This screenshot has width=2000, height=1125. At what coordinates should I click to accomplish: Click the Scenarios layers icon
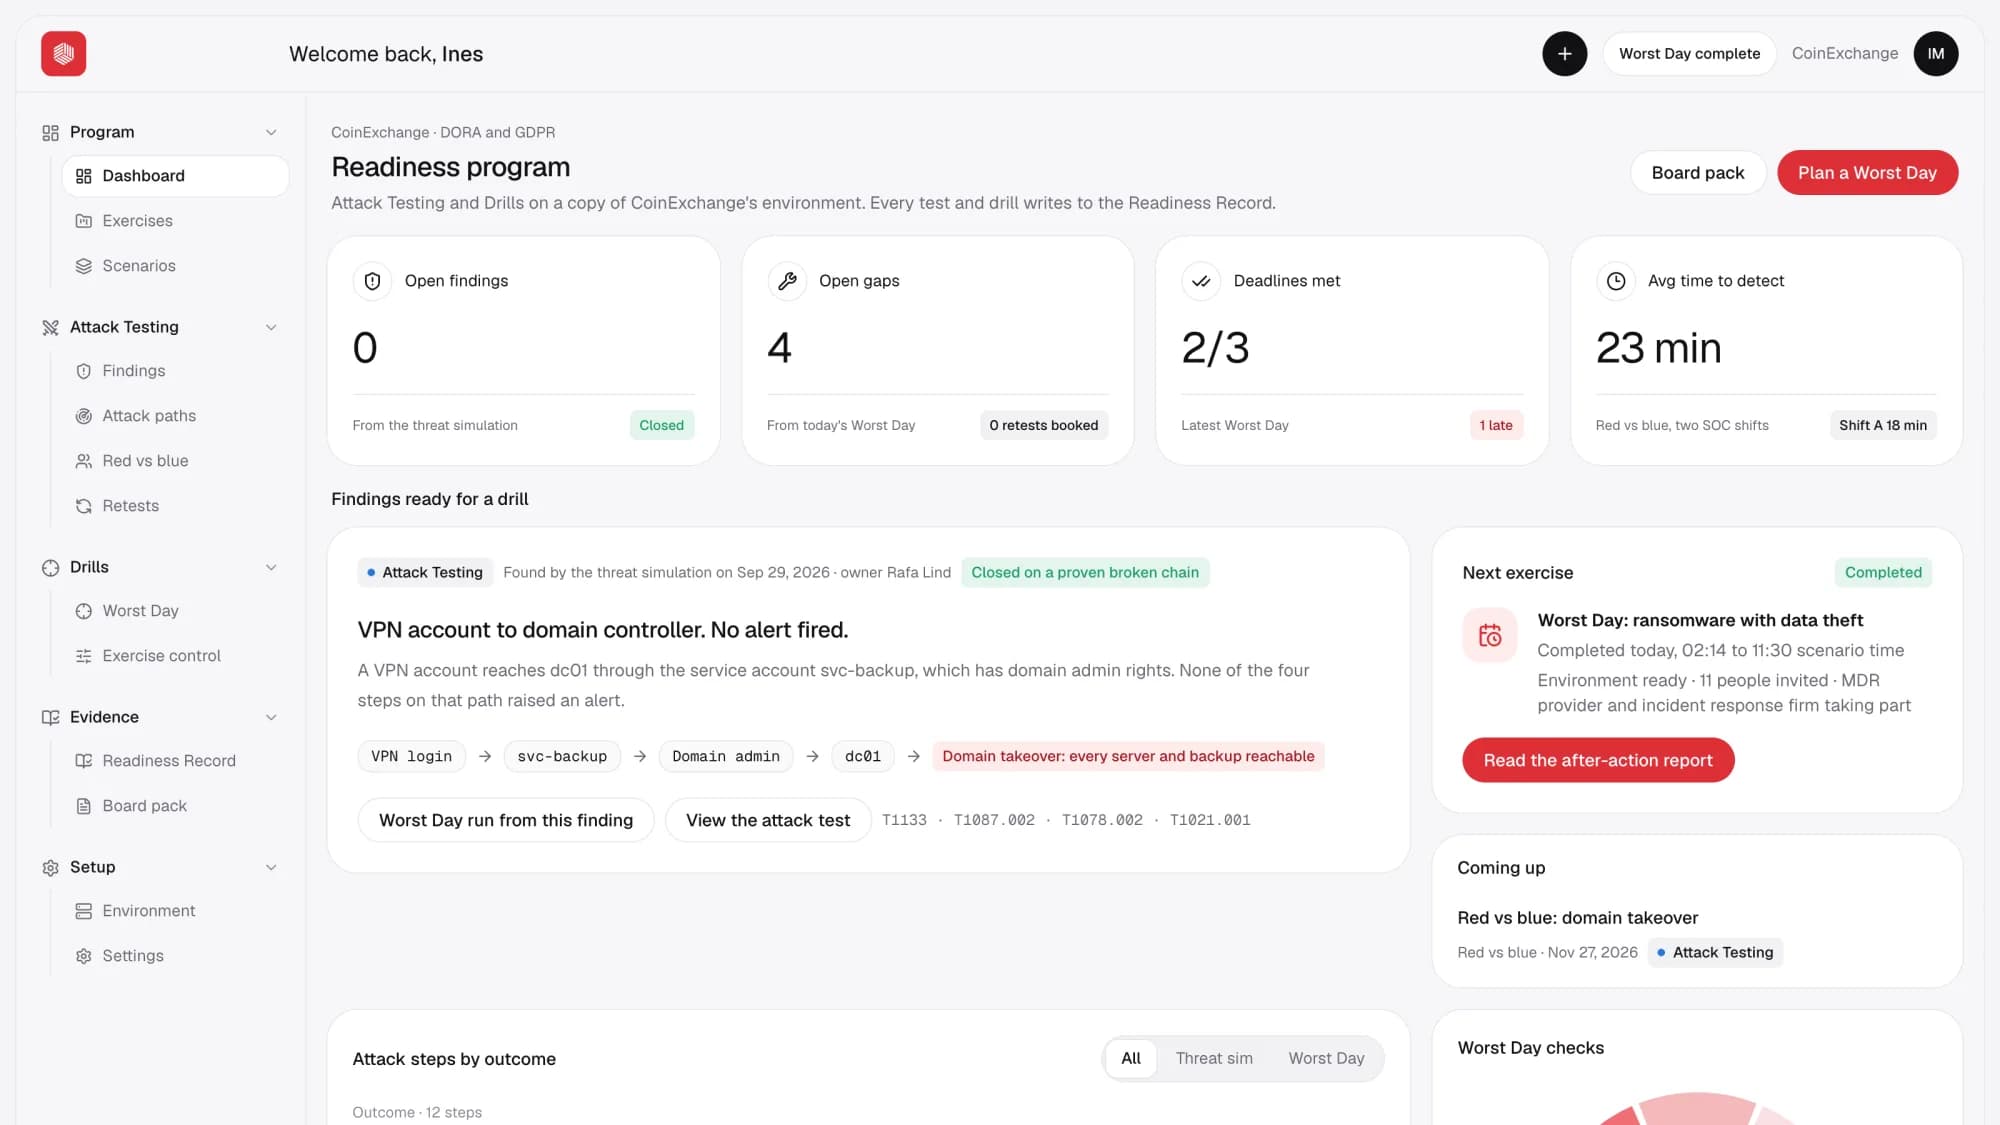84,266
